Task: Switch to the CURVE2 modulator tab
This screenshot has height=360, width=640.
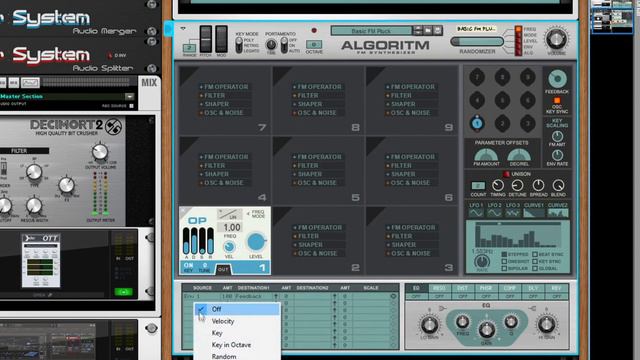Action: [558, 210]
